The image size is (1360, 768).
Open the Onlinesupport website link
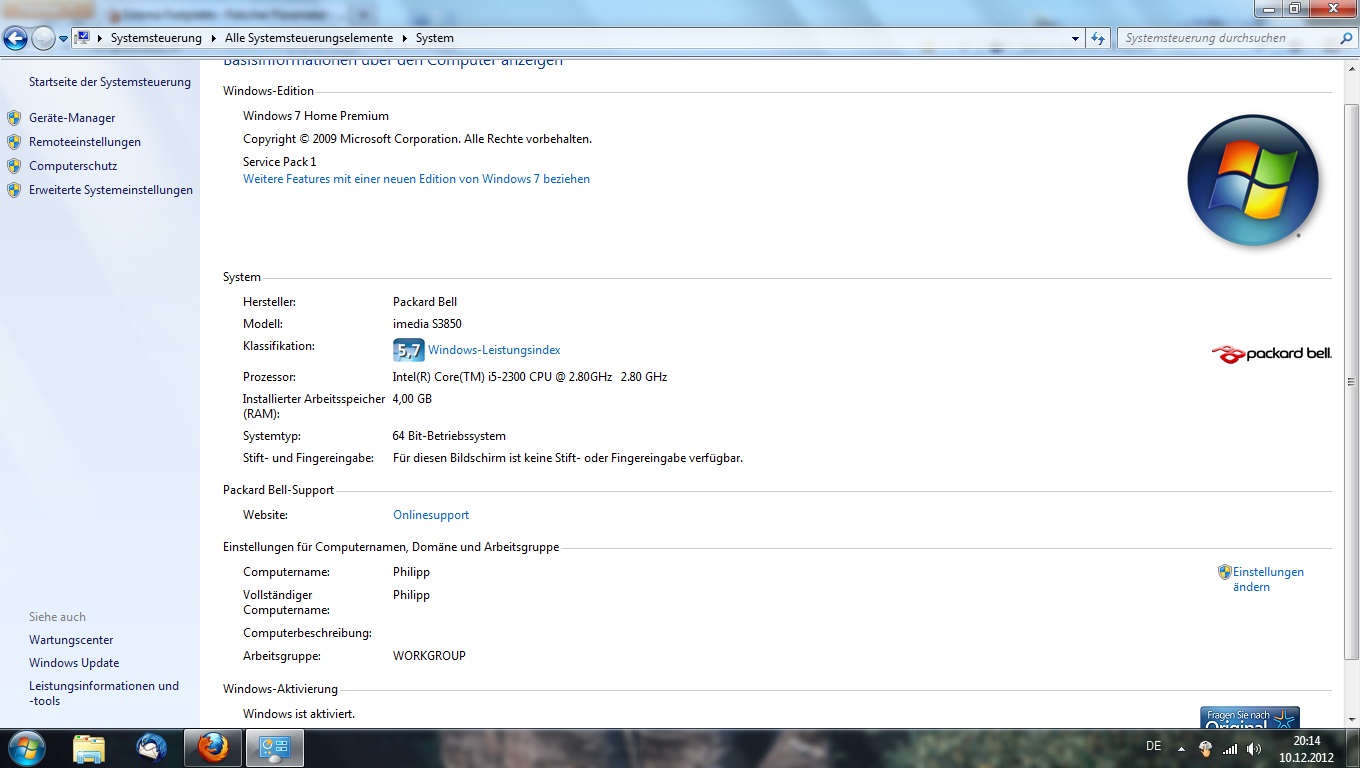431,515
